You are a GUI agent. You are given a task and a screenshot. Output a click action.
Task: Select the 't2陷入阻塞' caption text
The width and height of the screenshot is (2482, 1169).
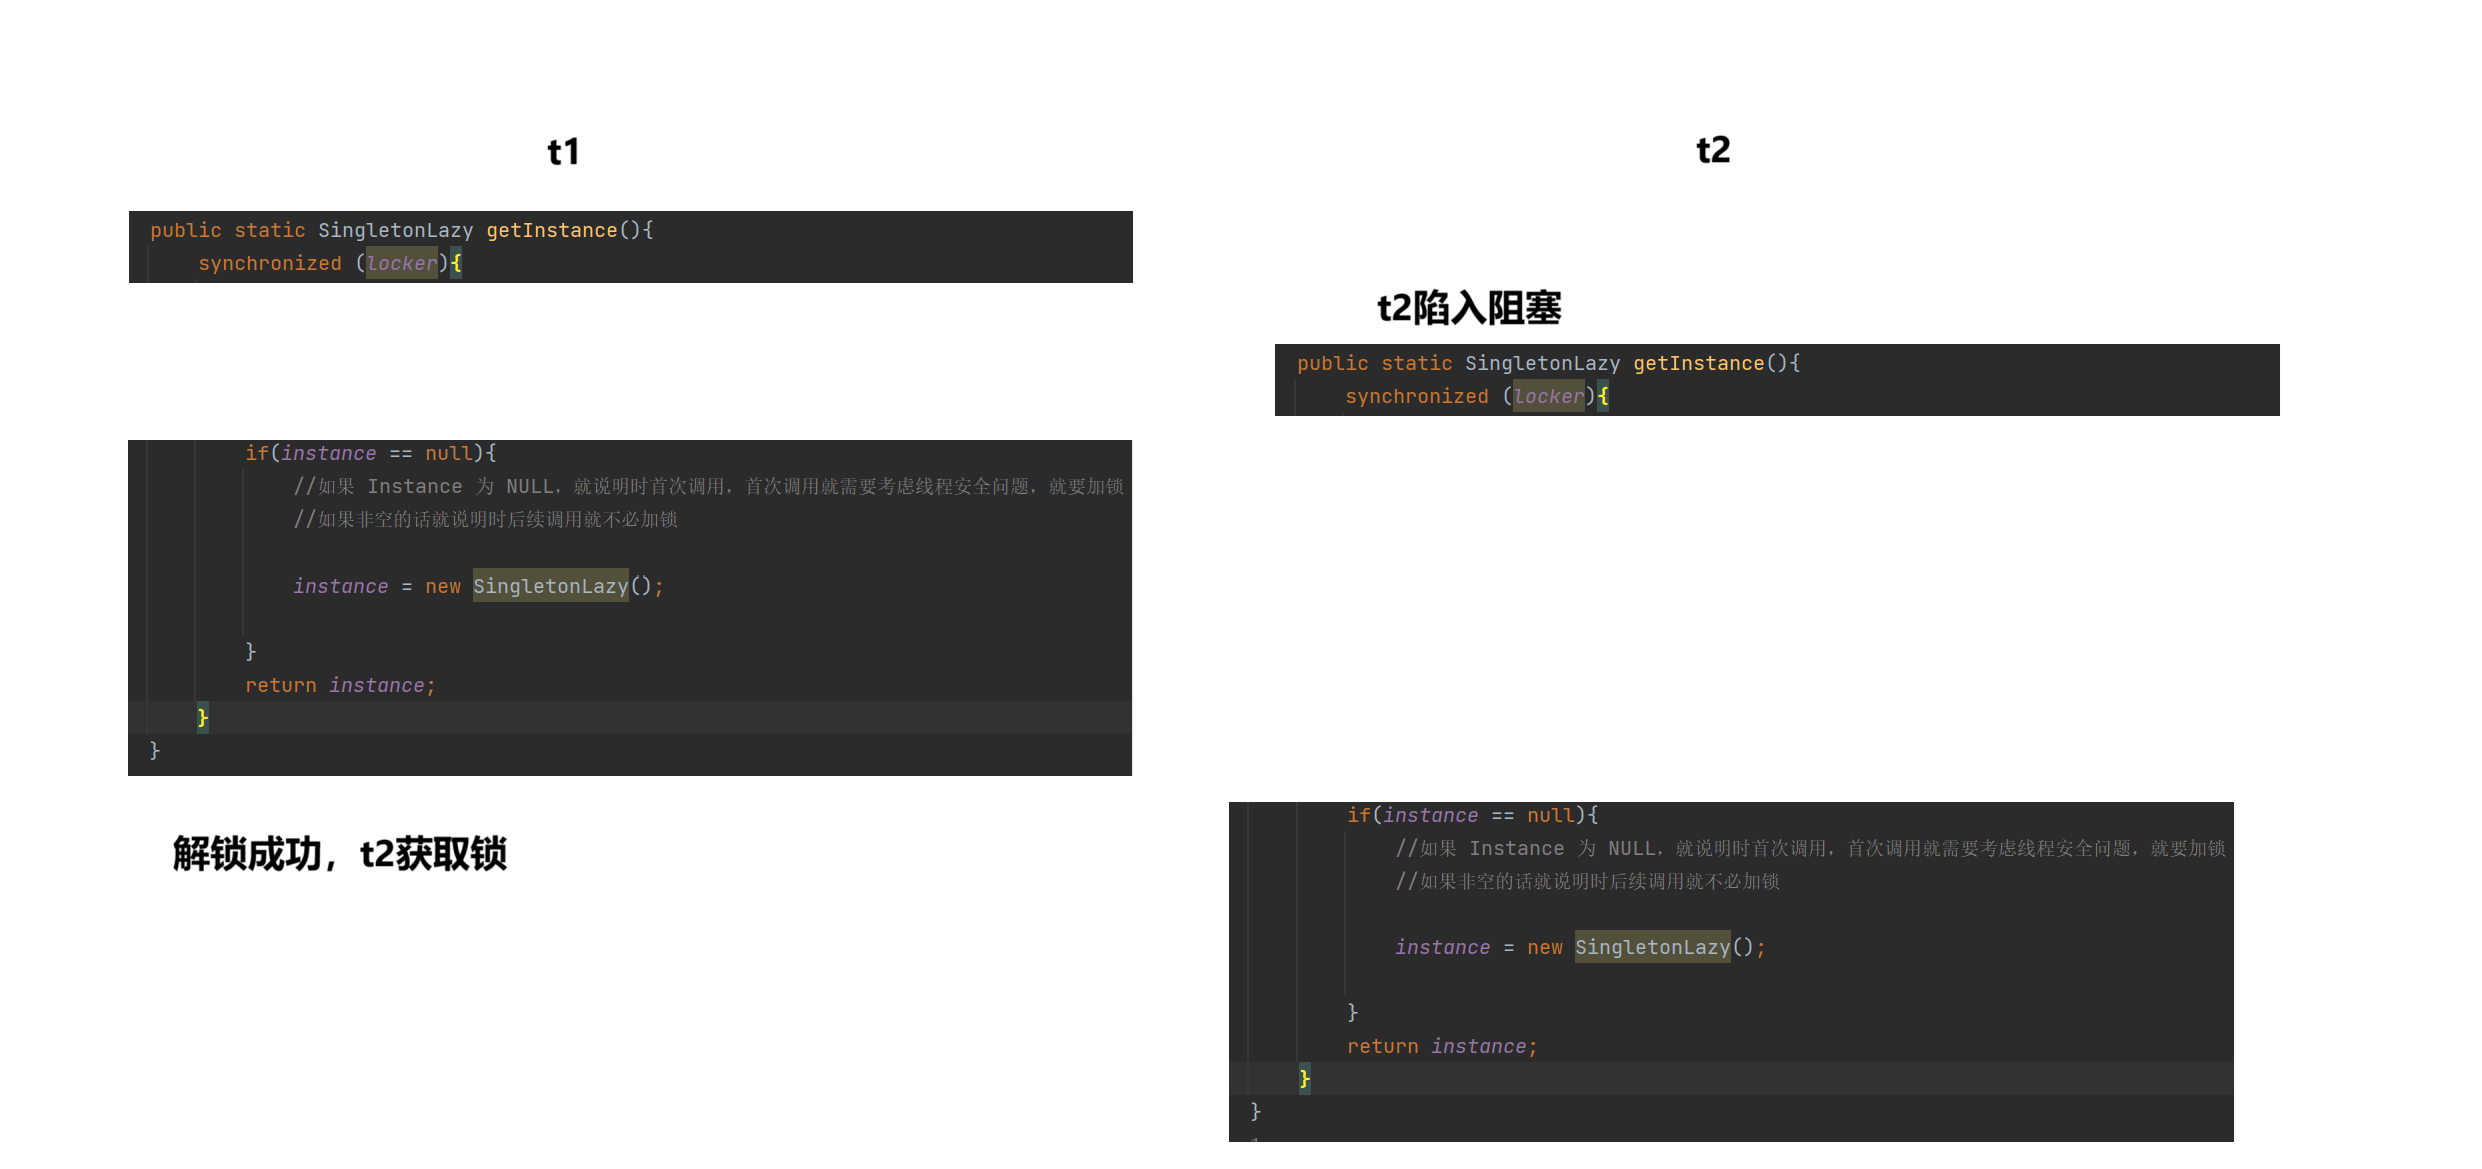[x=1468, y=308]
